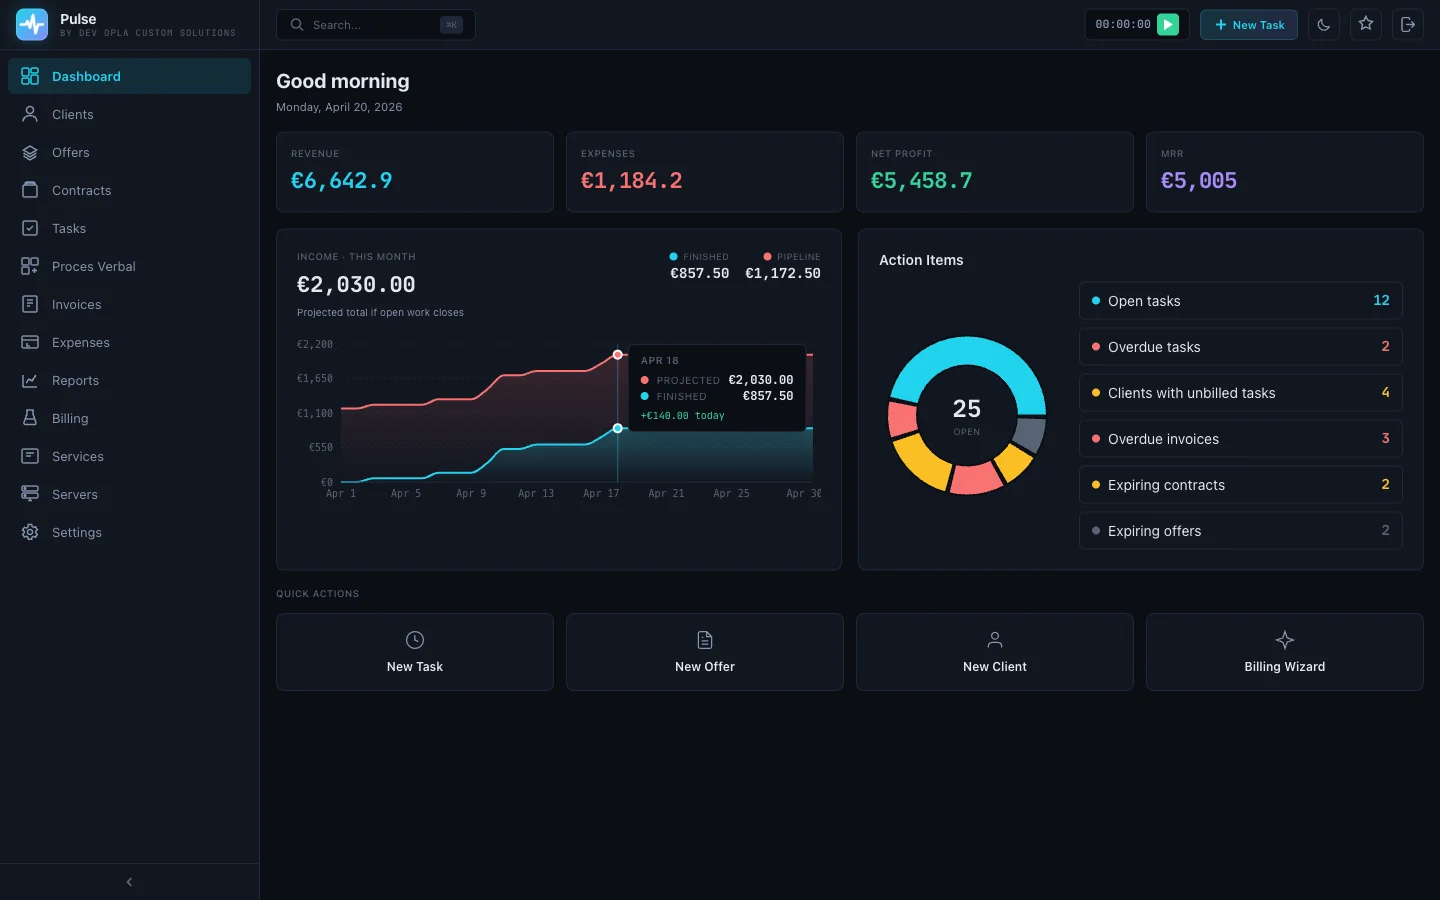Click the Dashboard grid icon in sidebar
The height and width of the screenshot is (900, 1440).
[30, 76]
